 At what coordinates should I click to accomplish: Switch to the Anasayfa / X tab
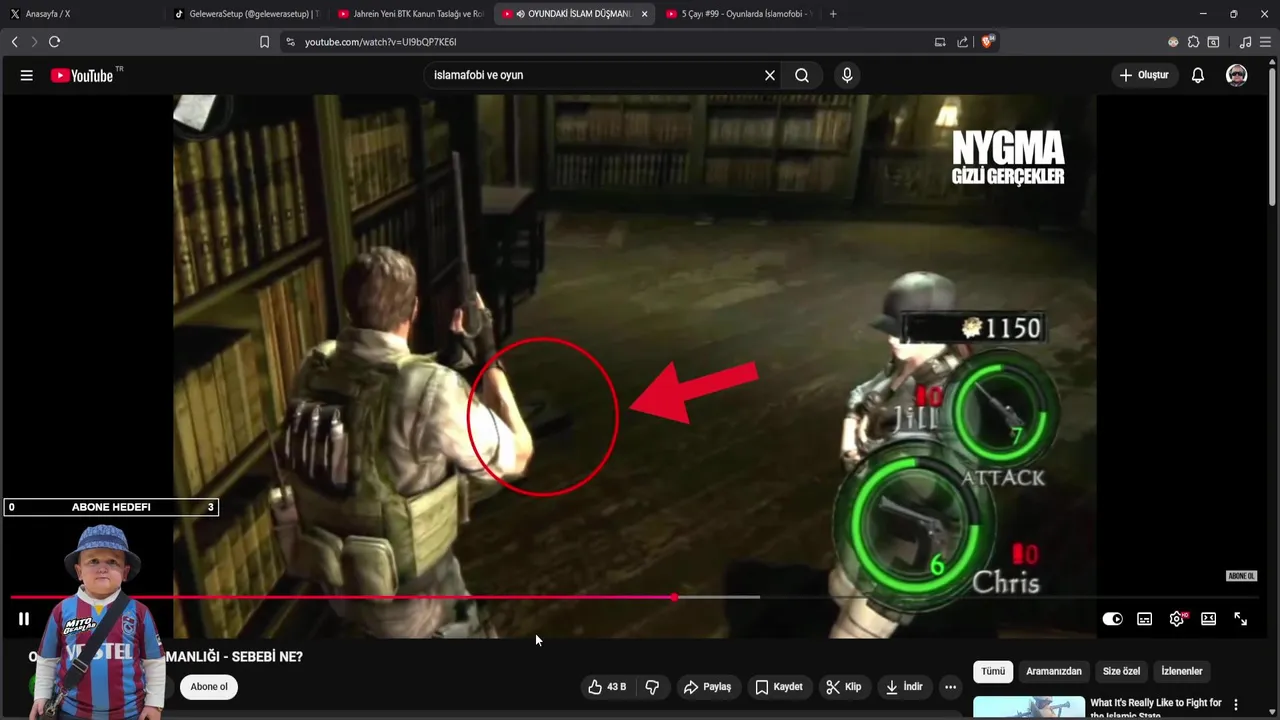pos(82,14)
